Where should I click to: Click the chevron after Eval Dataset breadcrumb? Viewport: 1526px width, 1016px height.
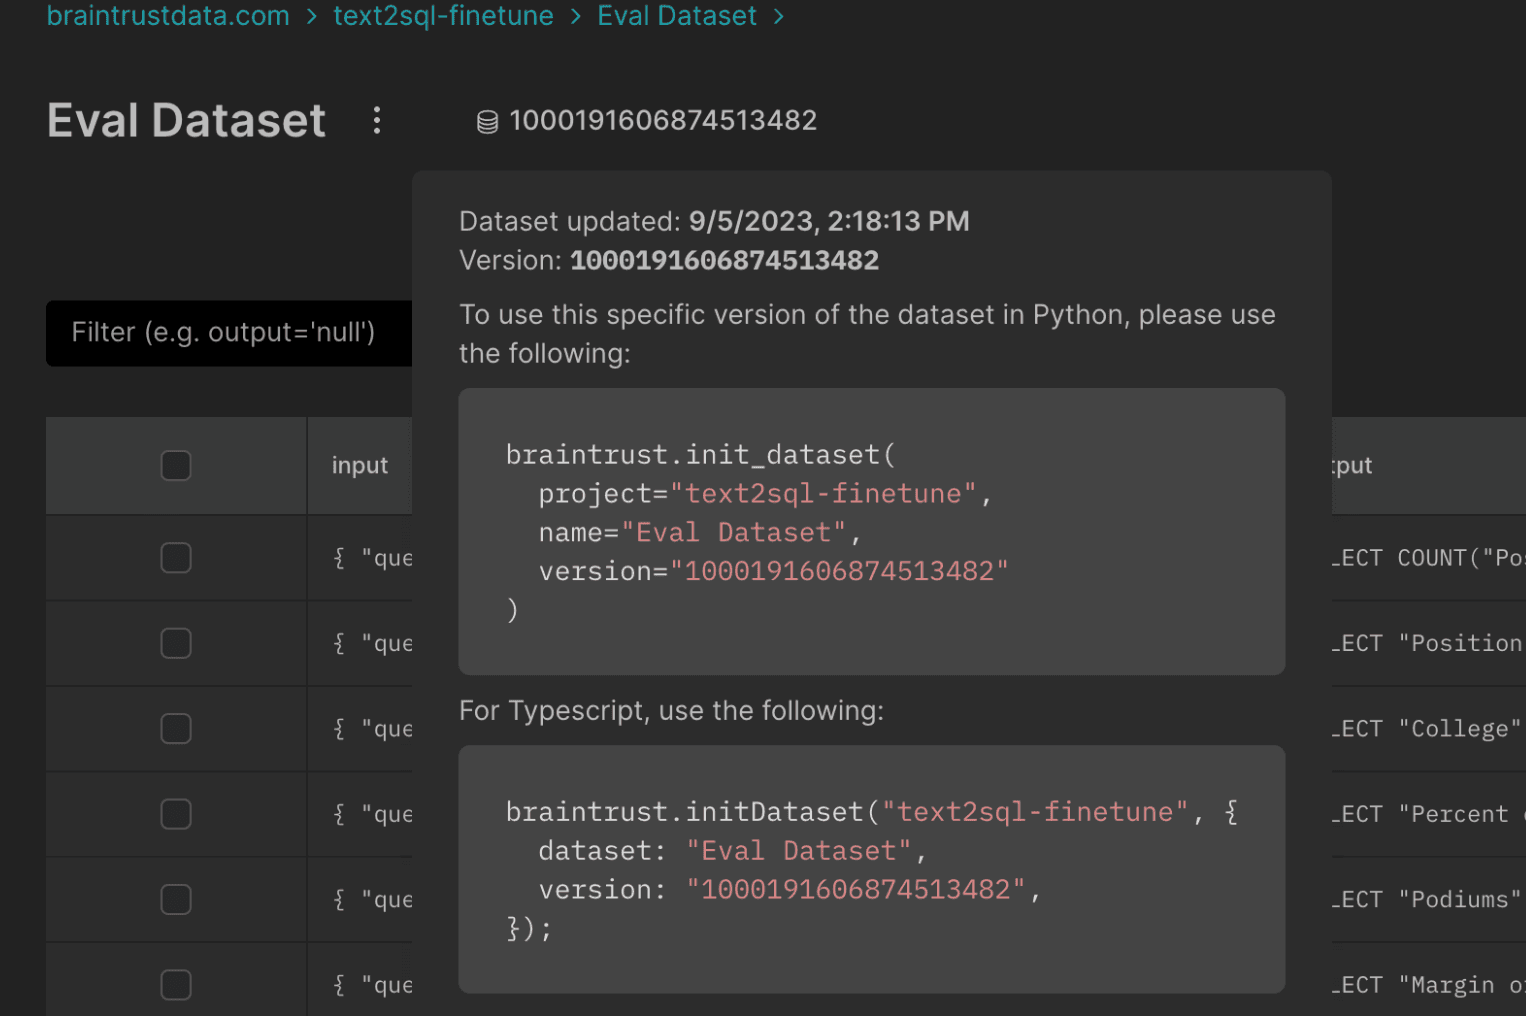point(779,16)
